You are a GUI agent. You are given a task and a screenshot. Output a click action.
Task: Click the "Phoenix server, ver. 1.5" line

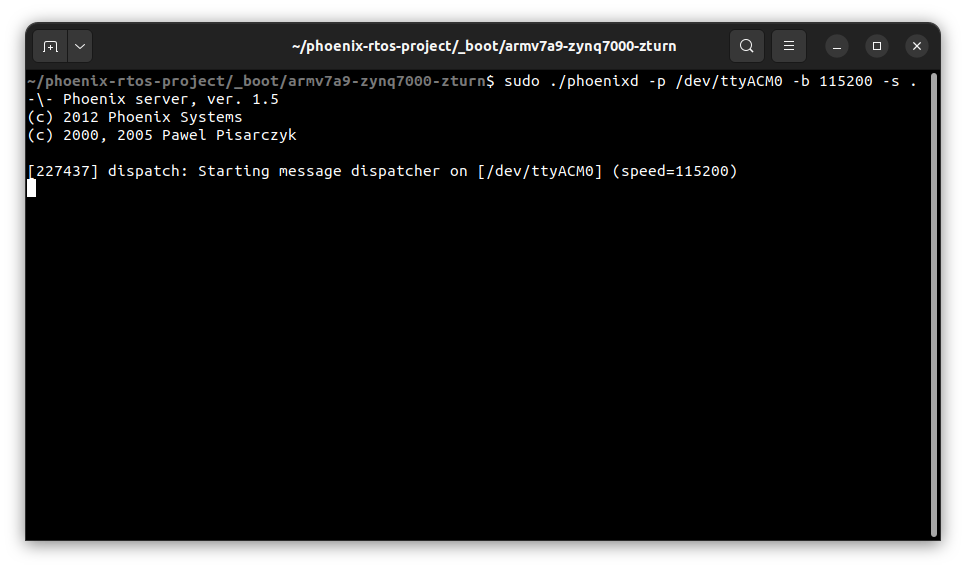coord(171,99)
